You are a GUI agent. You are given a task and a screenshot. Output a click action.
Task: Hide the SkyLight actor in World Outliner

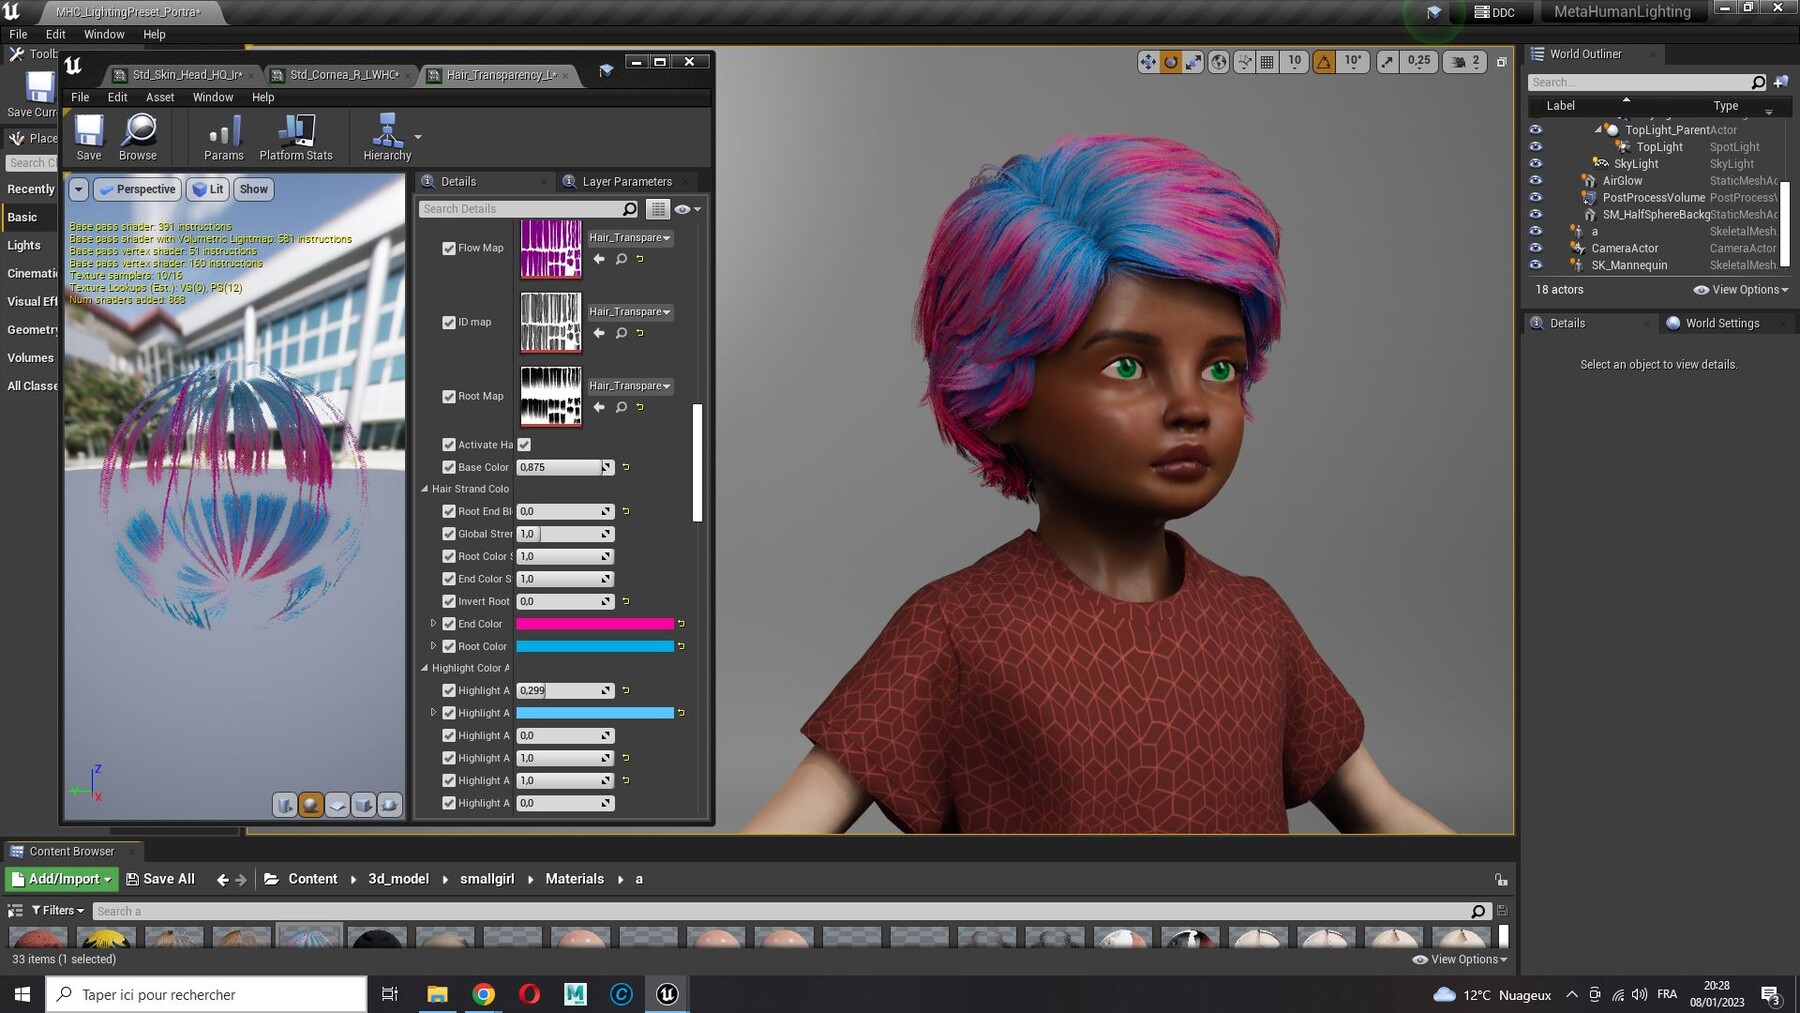click(x=1536, y=163)
